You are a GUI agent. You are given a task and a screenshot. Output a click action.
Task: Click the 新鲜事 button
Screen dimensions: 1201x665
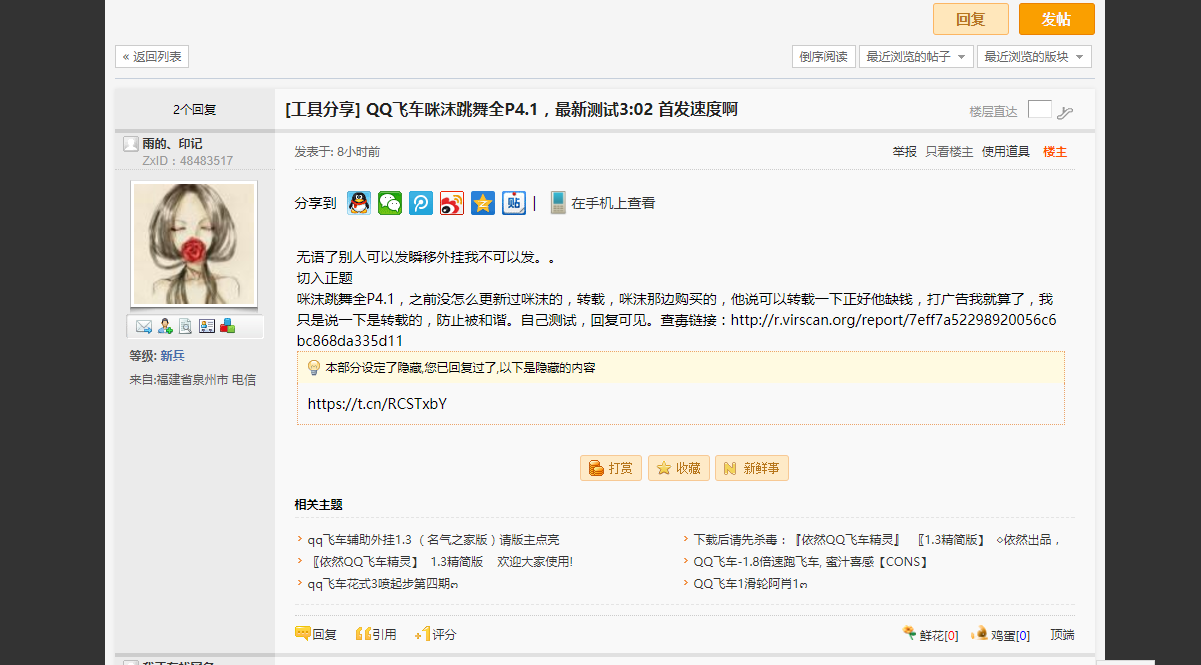point(752,468)
